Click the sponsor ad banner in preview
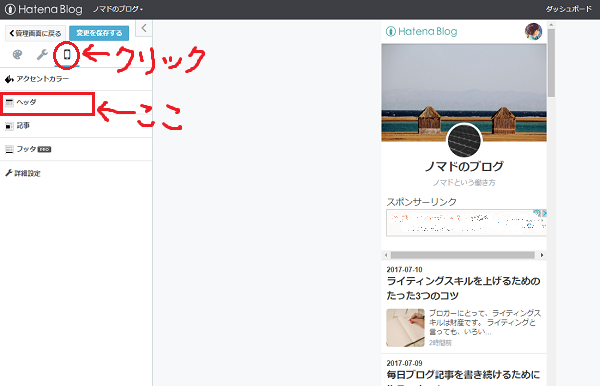 point(466,223)
